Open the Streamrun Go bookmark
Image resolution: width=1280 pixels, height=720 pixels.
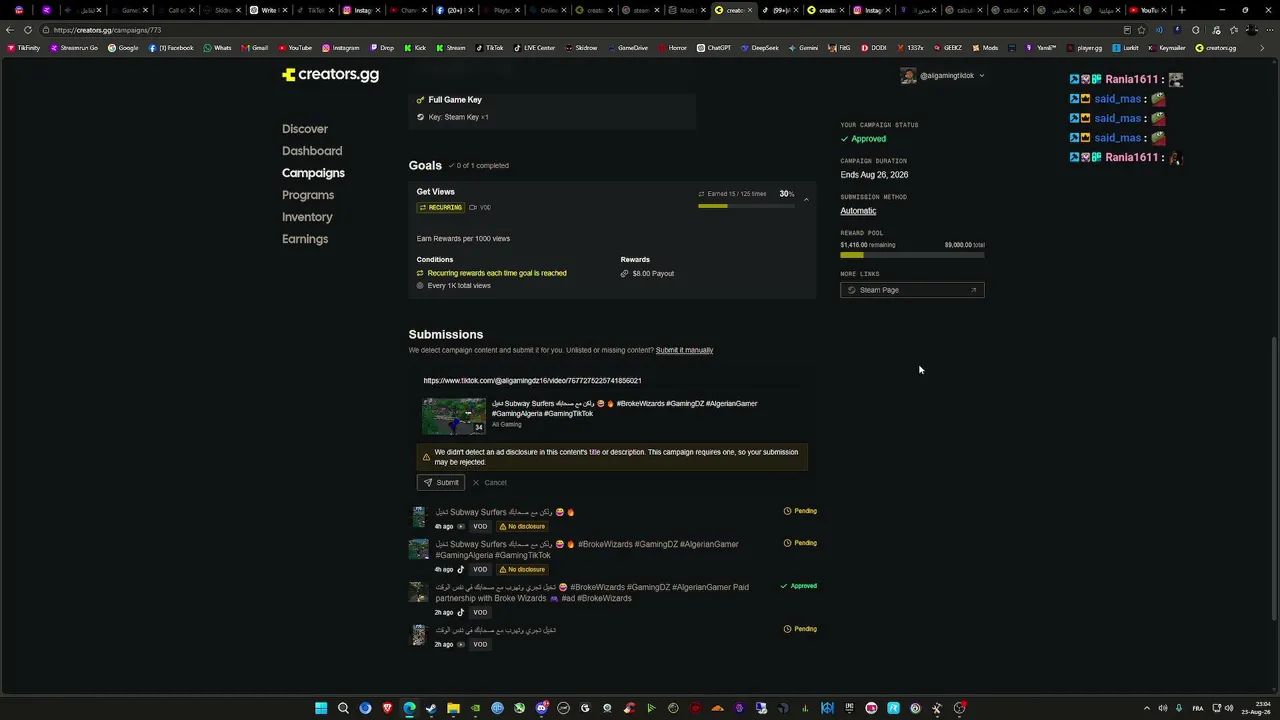click(75, 48)
